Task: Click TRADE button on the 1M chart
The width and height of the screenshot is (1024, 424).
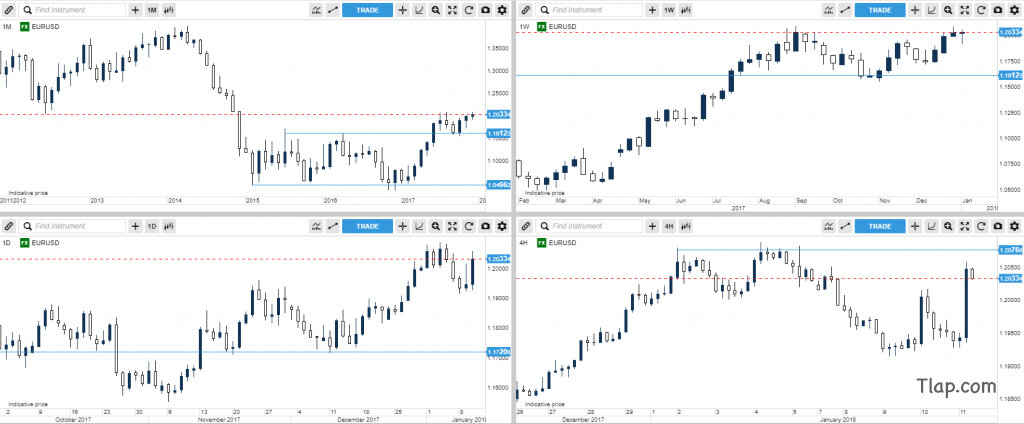Action: pos(368,10)
